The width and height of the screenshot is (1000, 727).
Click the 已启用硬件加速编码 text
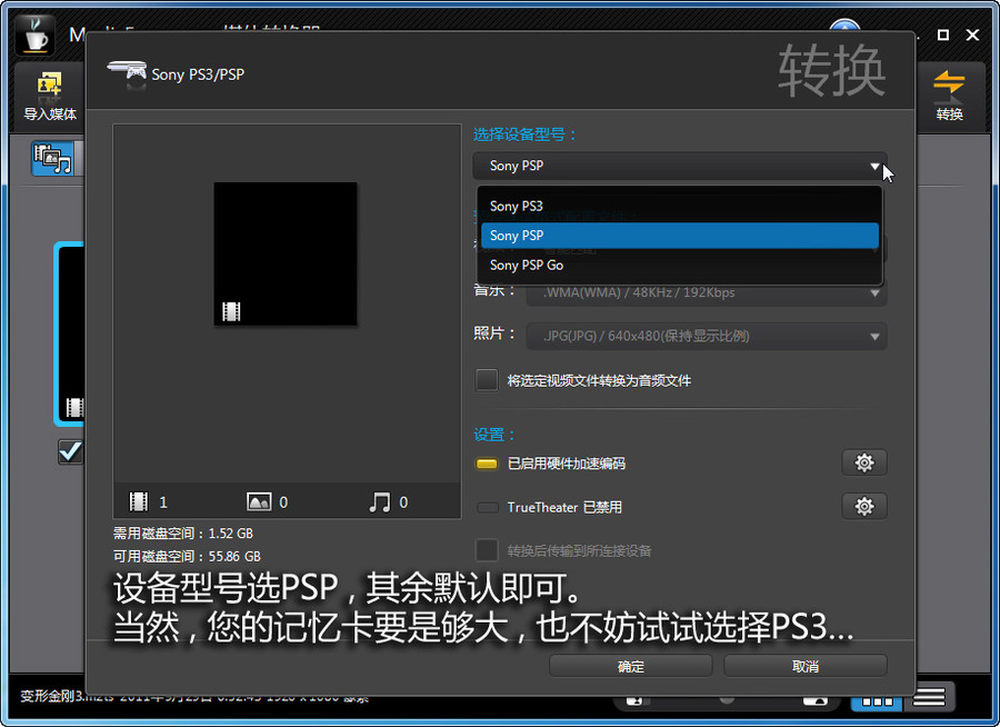[x=566, y=464]
